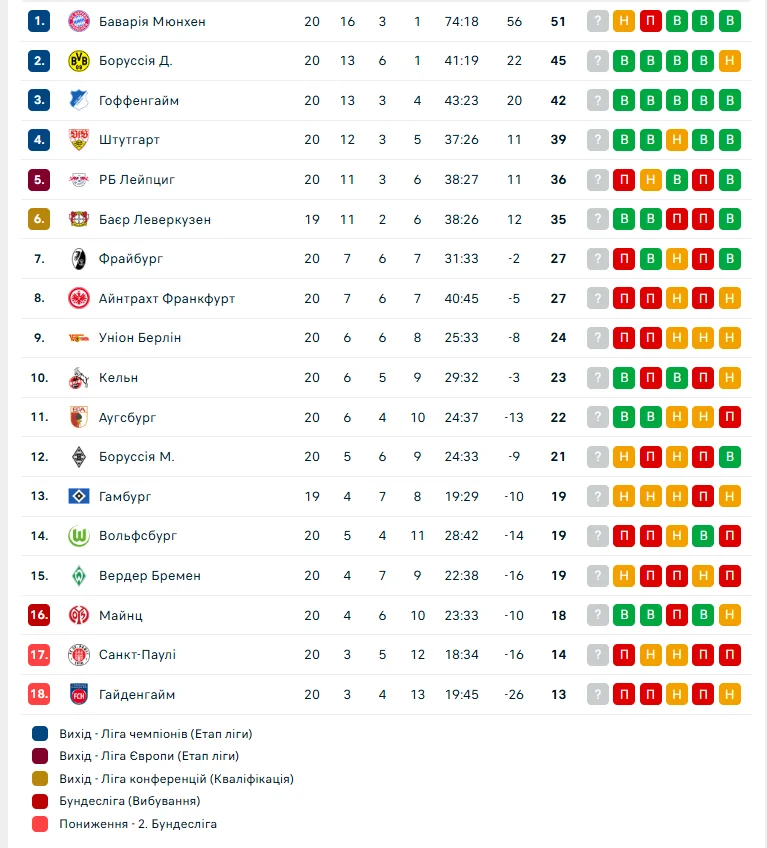This screenshot has width=767, height=848.
Task: Click gray question-mark badge in Баварія row
Action: pyautogui.click(x=598, y=21)
